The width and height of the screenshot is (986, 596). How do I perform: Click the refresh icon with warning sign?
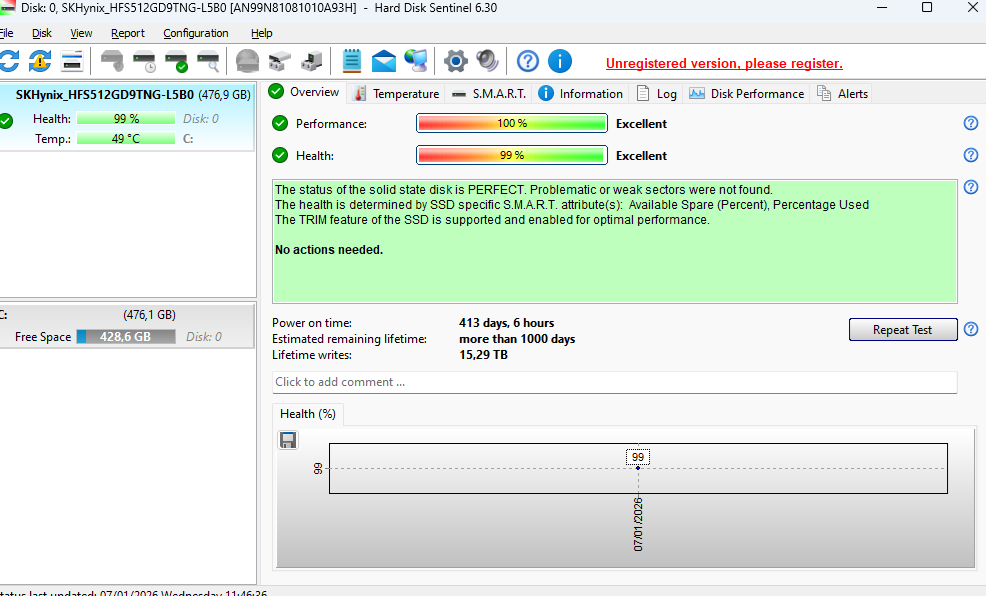coord(39,61)
